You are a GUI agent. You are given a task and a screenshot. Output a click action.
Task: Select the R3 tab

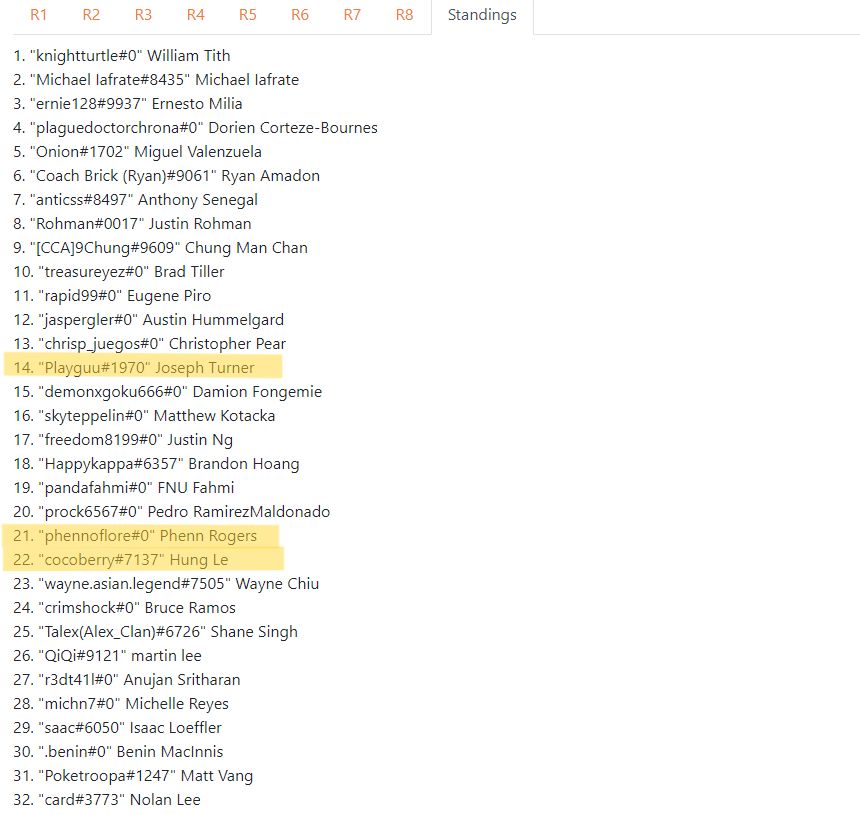click(x=143, y=15)
